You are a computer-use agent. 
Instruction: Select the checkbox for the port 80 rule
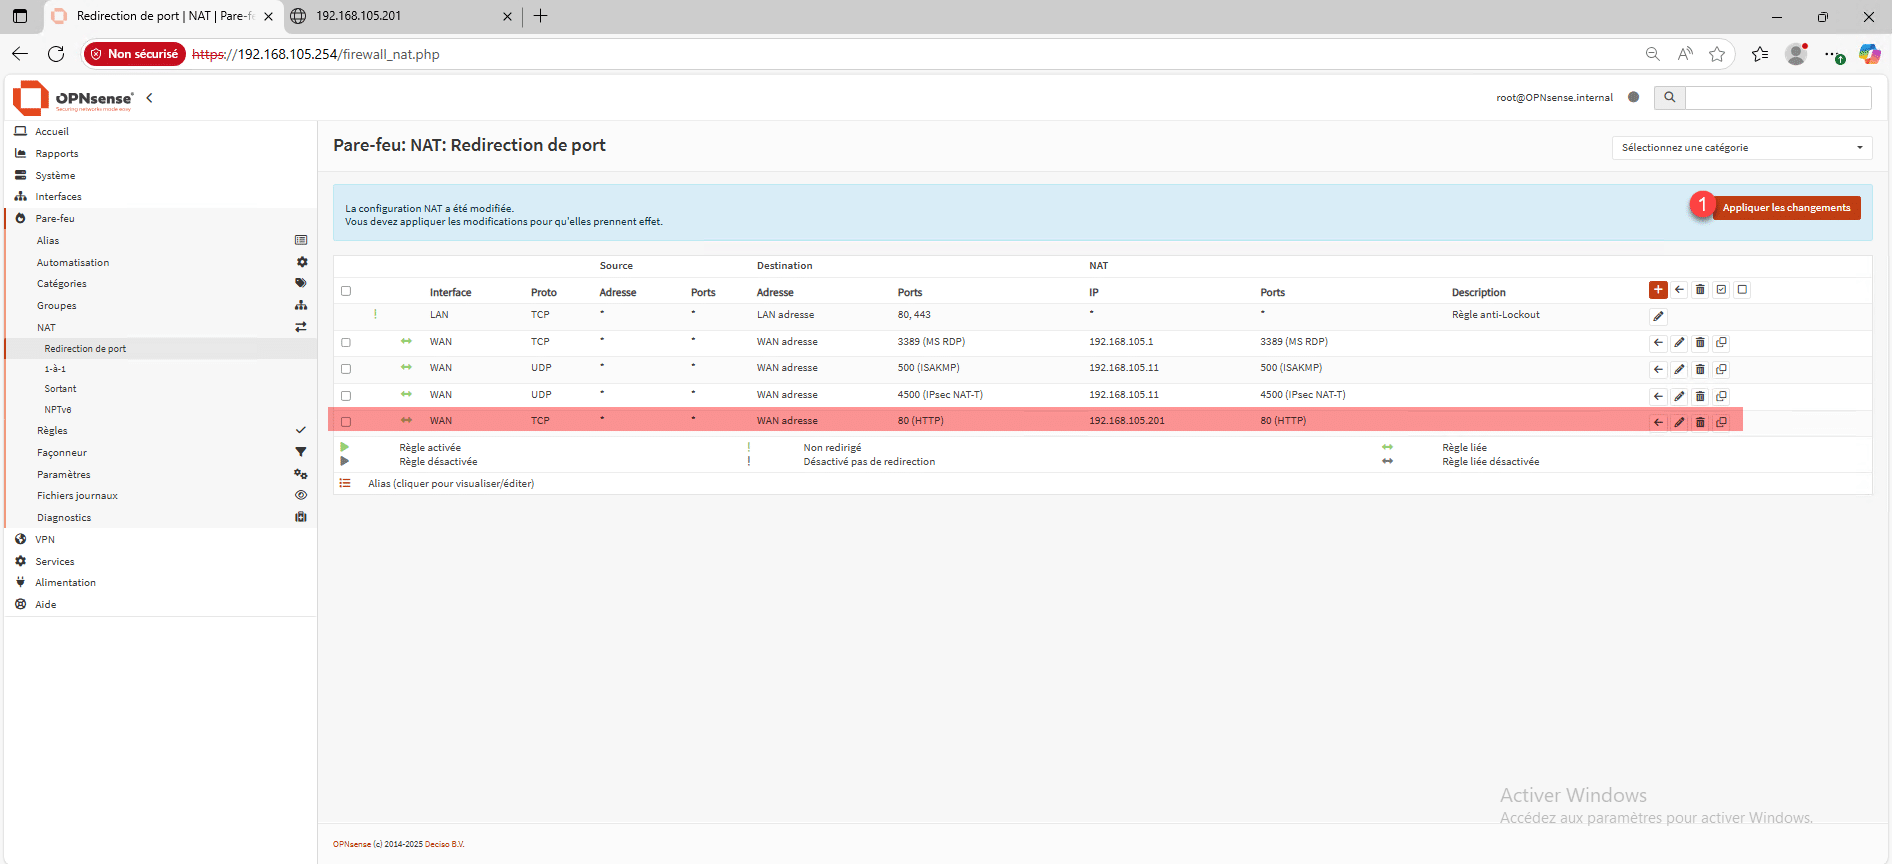coord(346,422)
